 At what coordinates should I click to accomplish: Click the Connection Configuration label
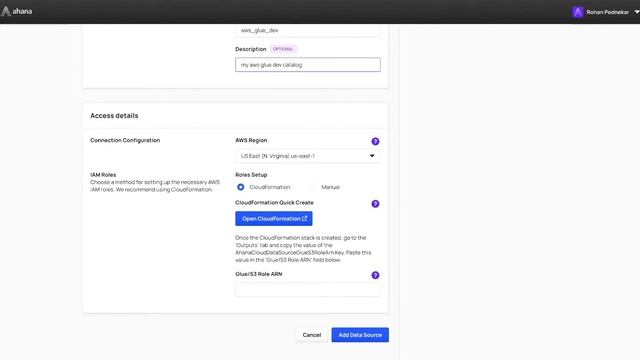[125, 140]
